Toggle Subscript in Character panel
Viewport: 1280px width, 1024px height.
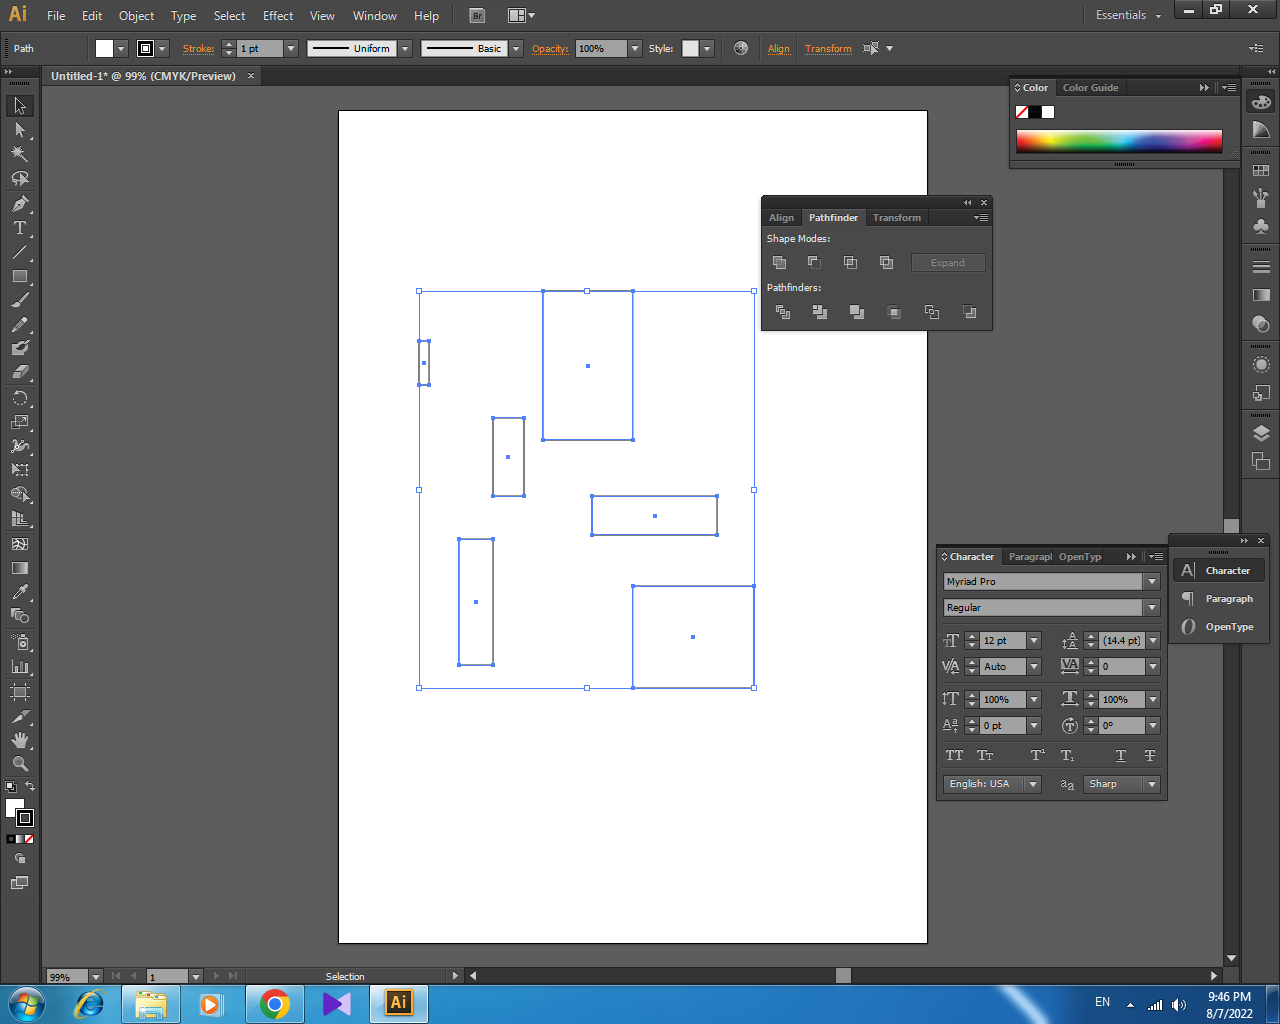tap(1068, 756)
